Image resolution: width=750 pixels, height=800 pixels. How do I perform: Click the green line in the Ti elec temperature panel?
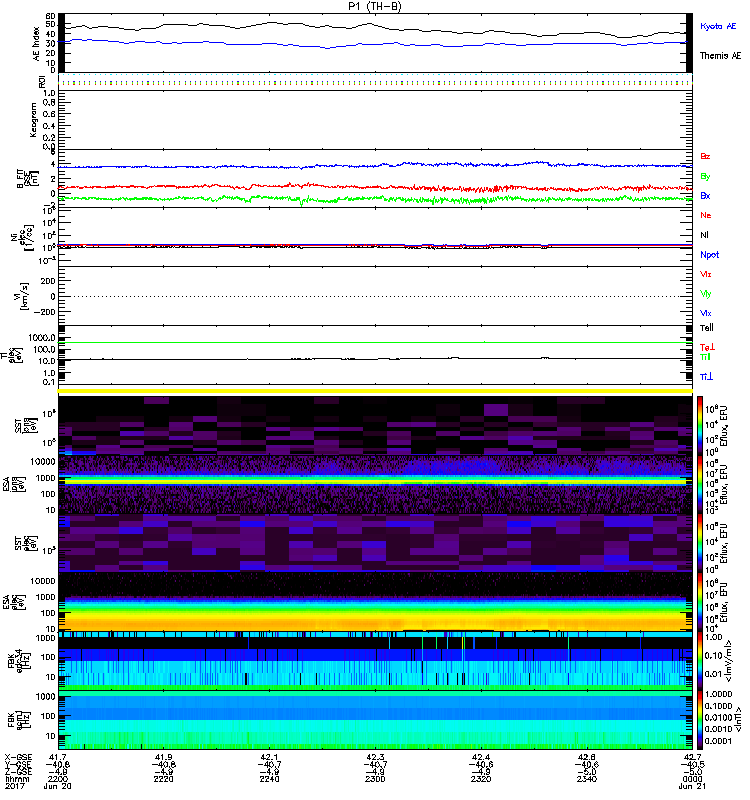(x=376, y=342)
